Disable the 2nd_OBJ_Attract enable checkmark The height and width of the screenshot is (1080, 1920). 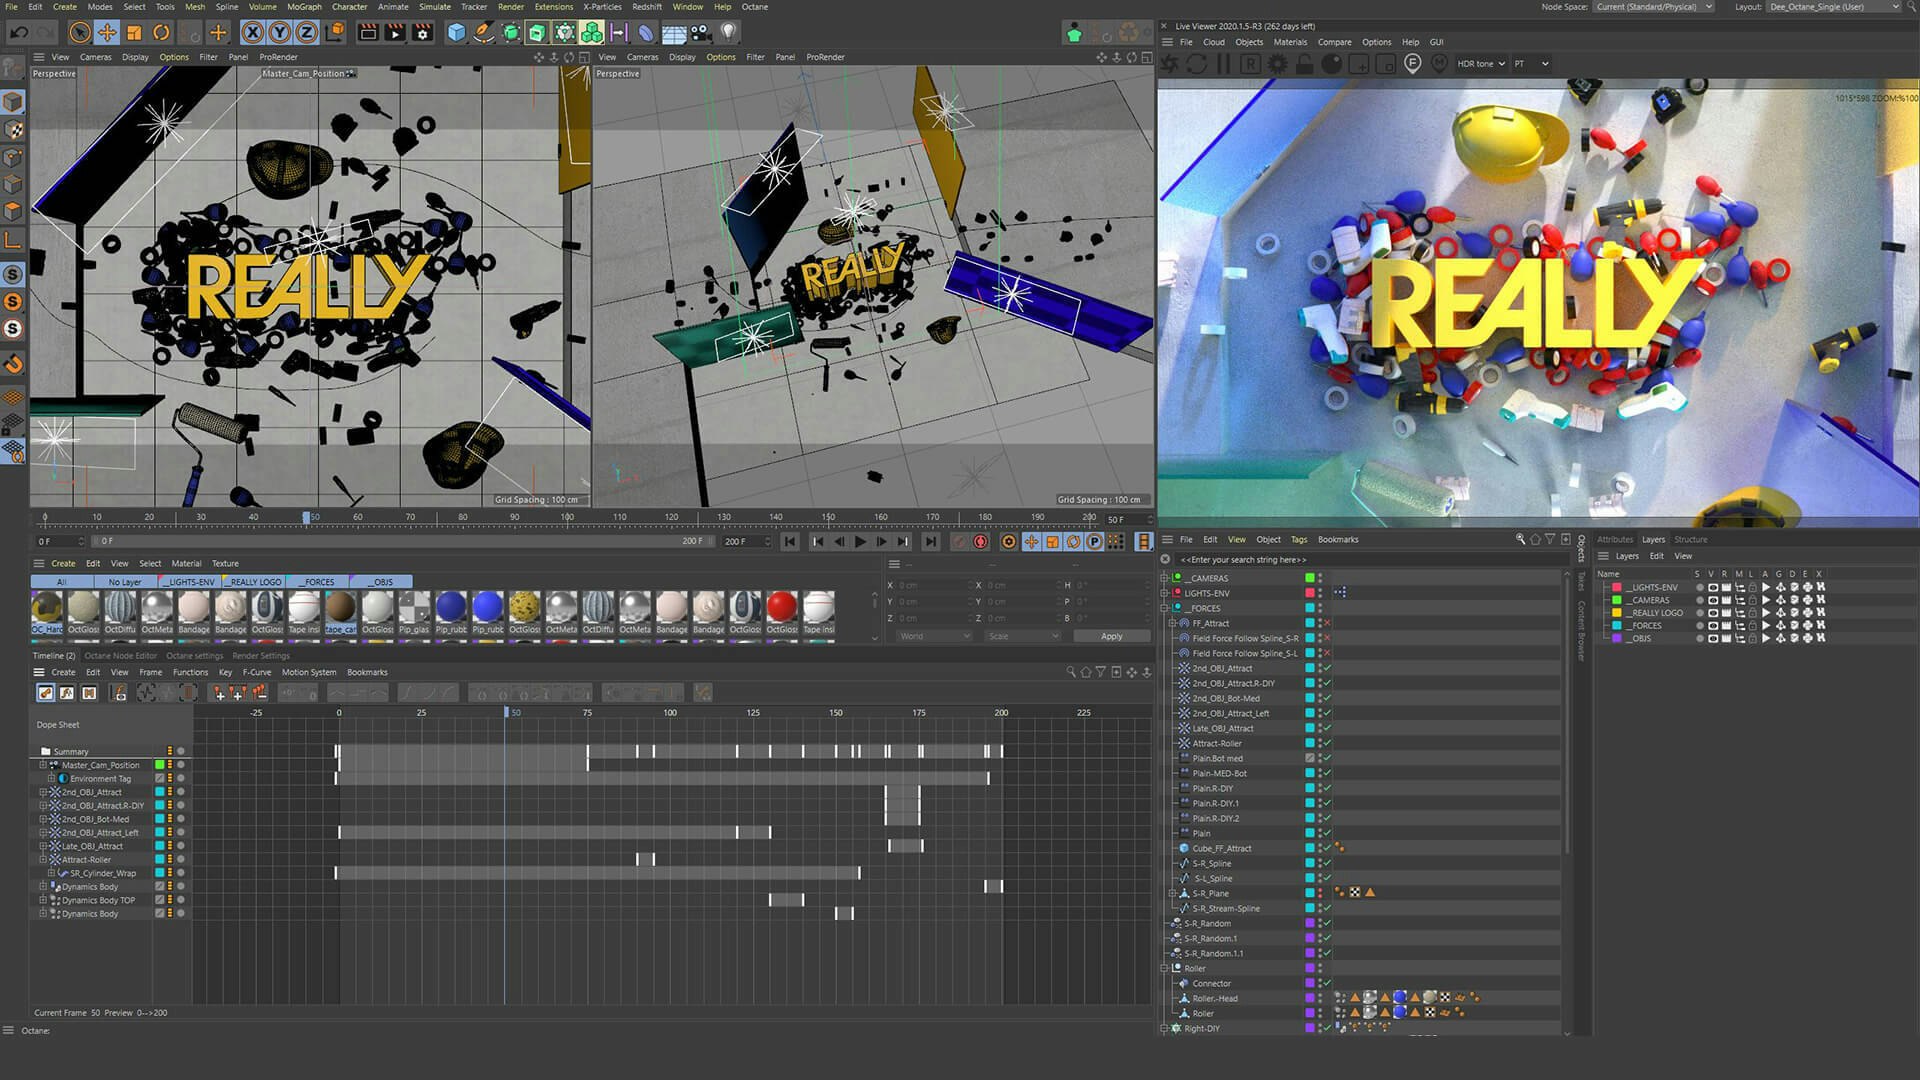click(1327, 668)
